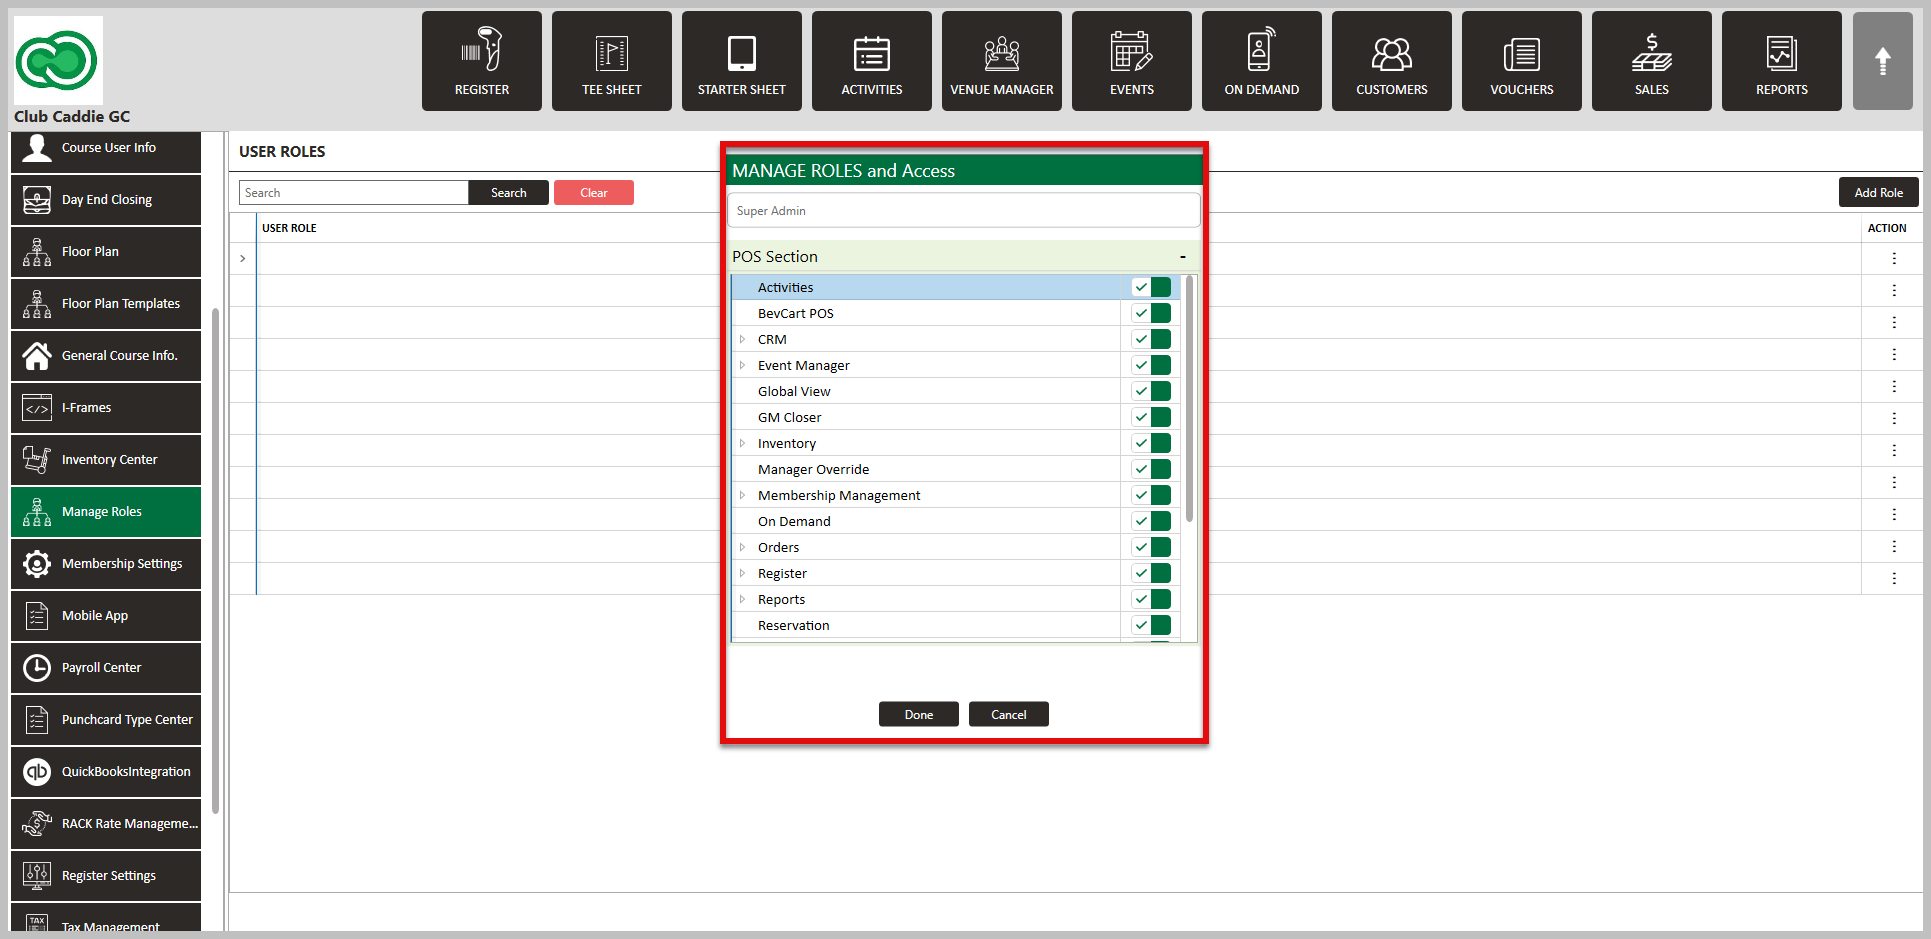Click the Club Caddie logo
1931x939 pixels.
pos(57,60)
